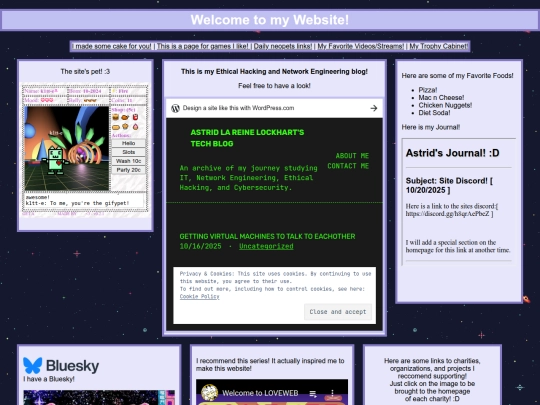540x405 pixels.
Task: Buy the pink cupcake icon in pet shop
Action: pyautogui.click(x=135, y=127)
